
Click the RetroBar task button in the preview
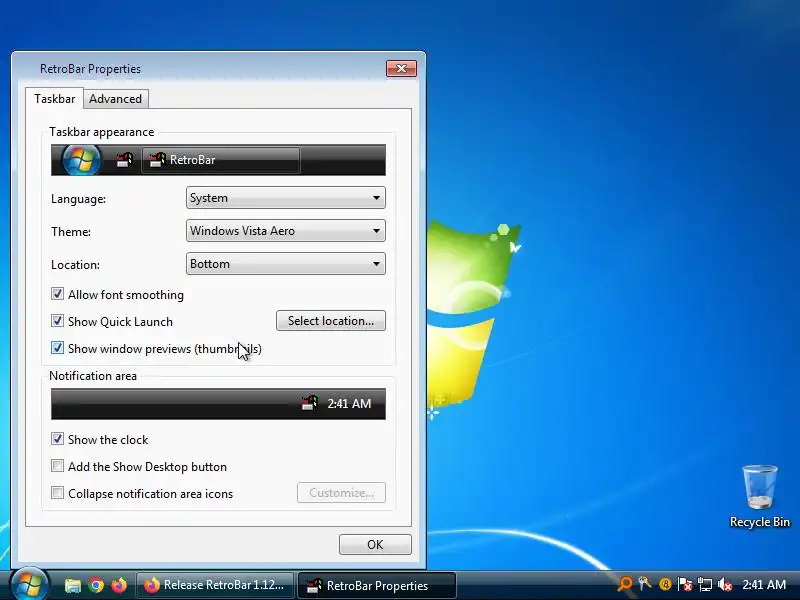(x=220, y=160)
